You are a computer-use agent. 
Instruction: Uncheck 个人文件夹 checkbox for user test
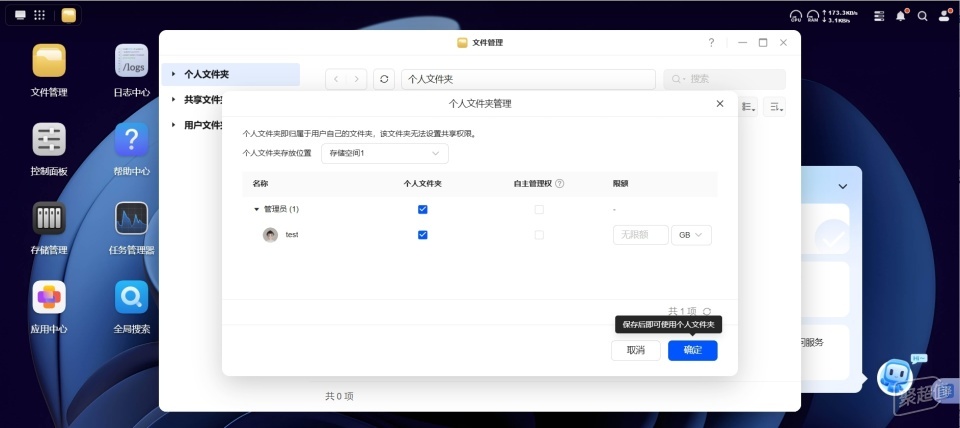coord(422,235)
